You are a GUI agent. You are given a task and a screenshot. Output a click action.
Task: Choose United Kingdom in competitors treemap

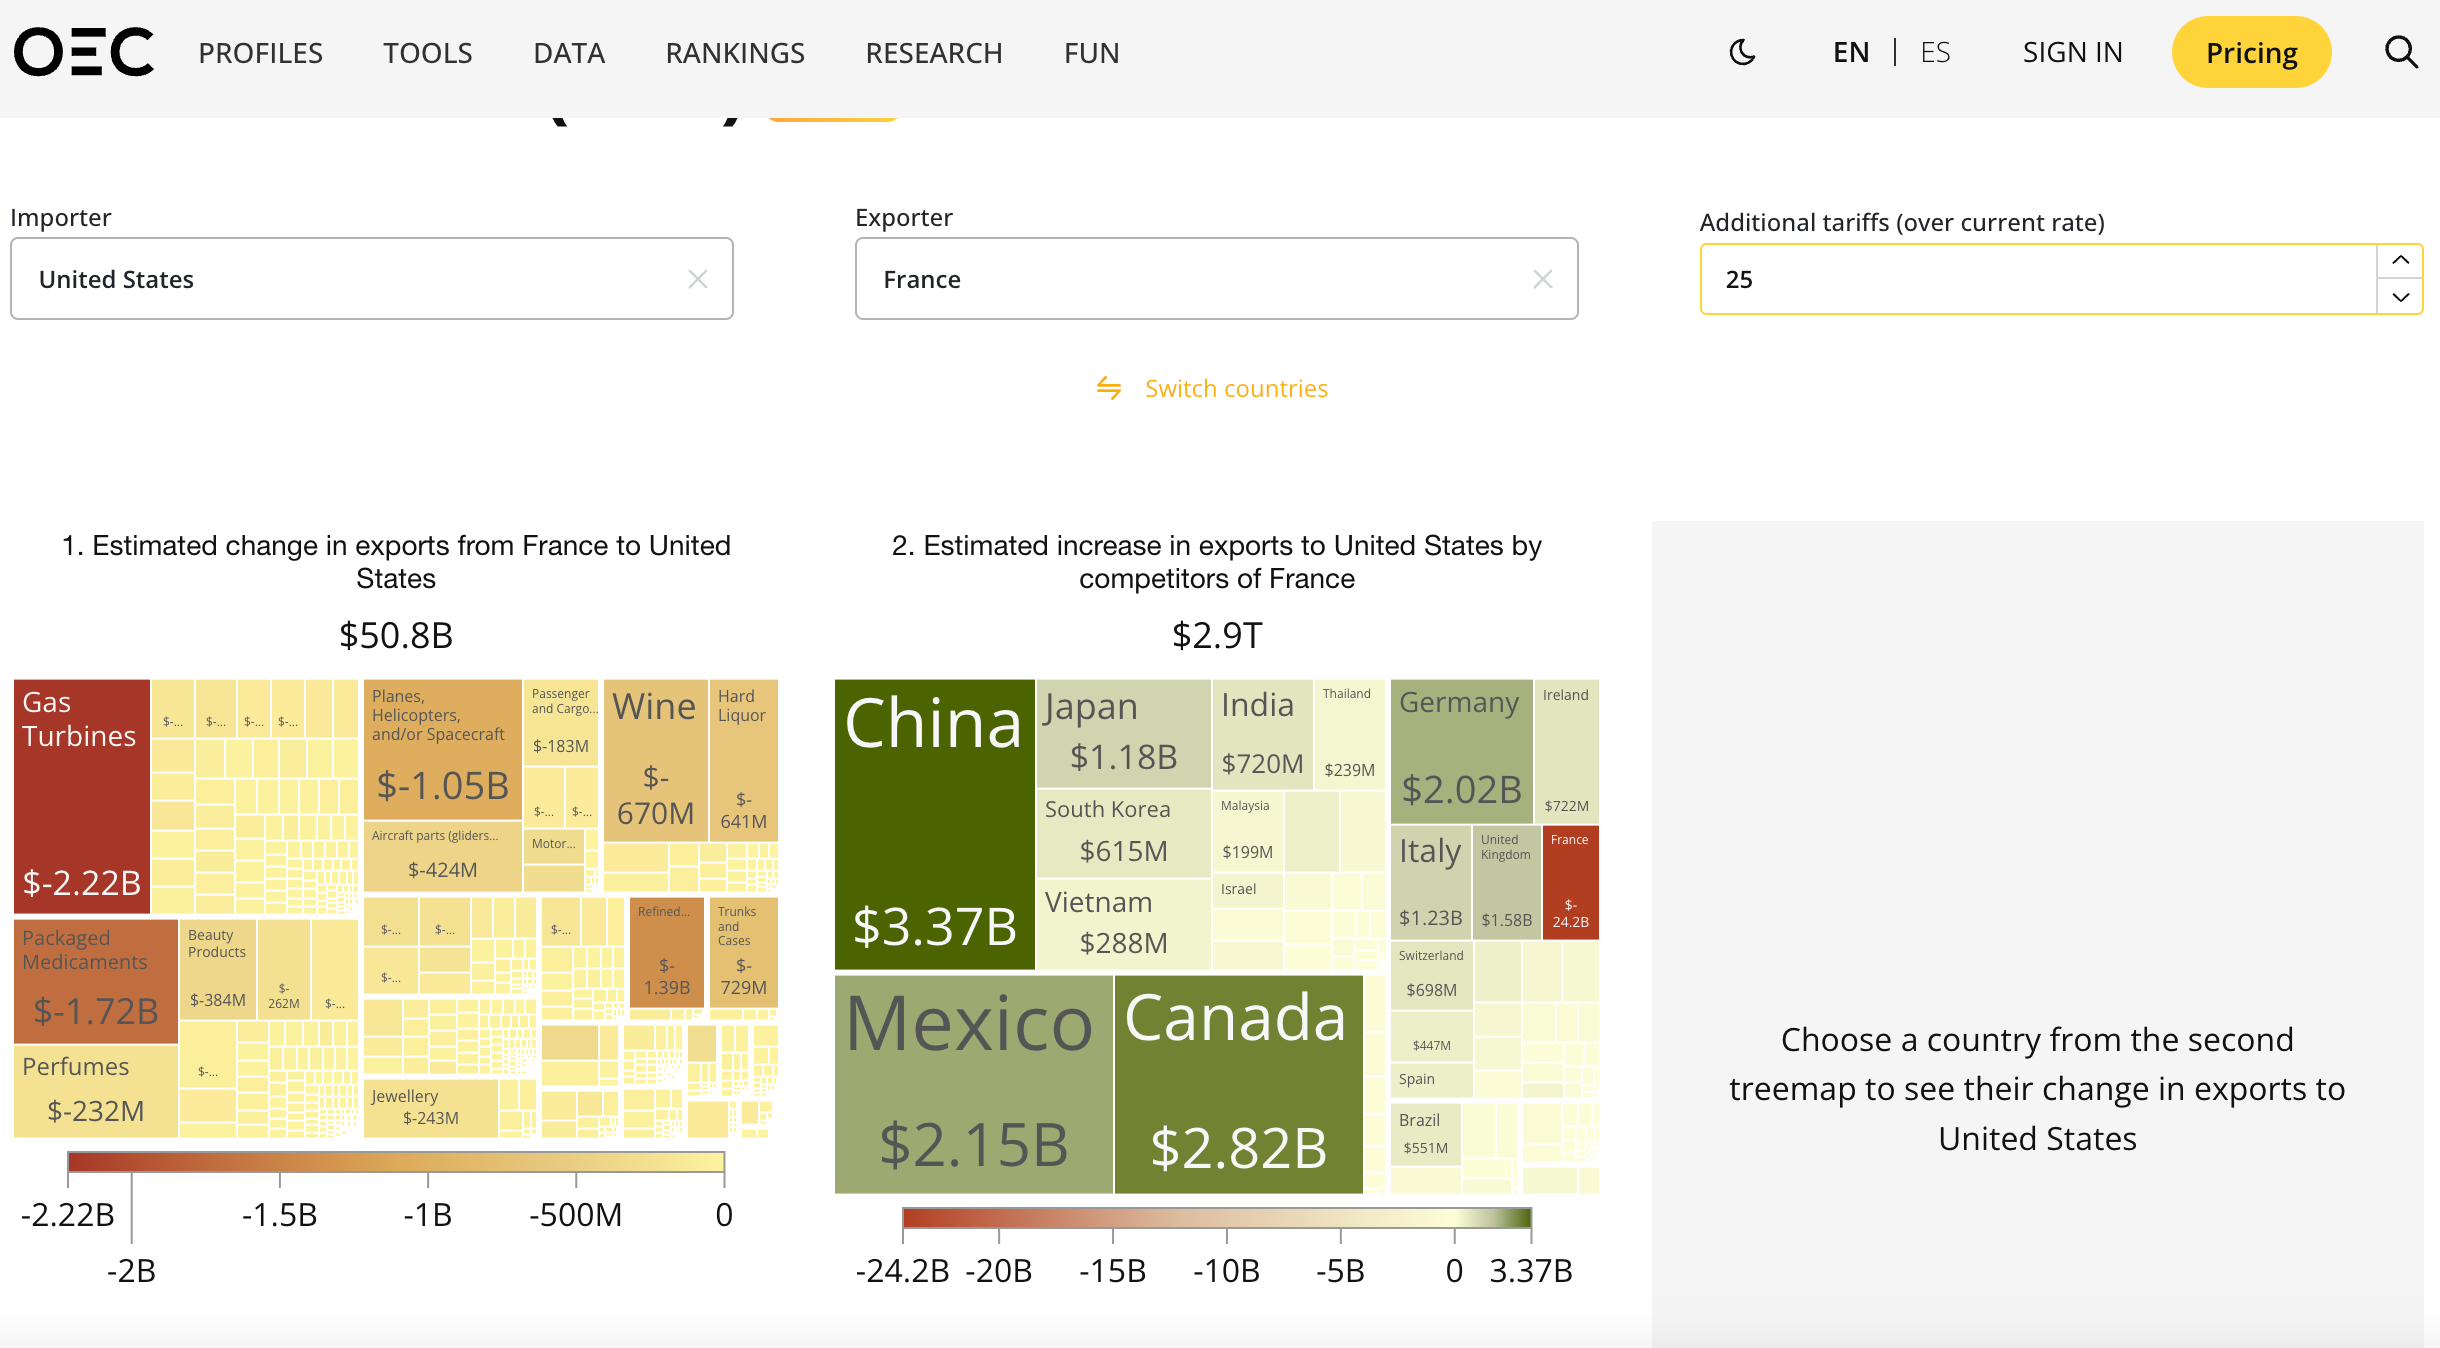pyautogui.click(x=1506, y=882)
